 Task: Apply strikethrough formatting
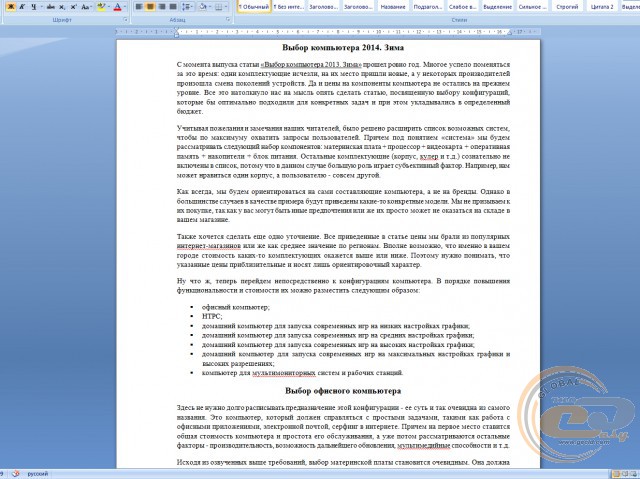pos(51,7)
